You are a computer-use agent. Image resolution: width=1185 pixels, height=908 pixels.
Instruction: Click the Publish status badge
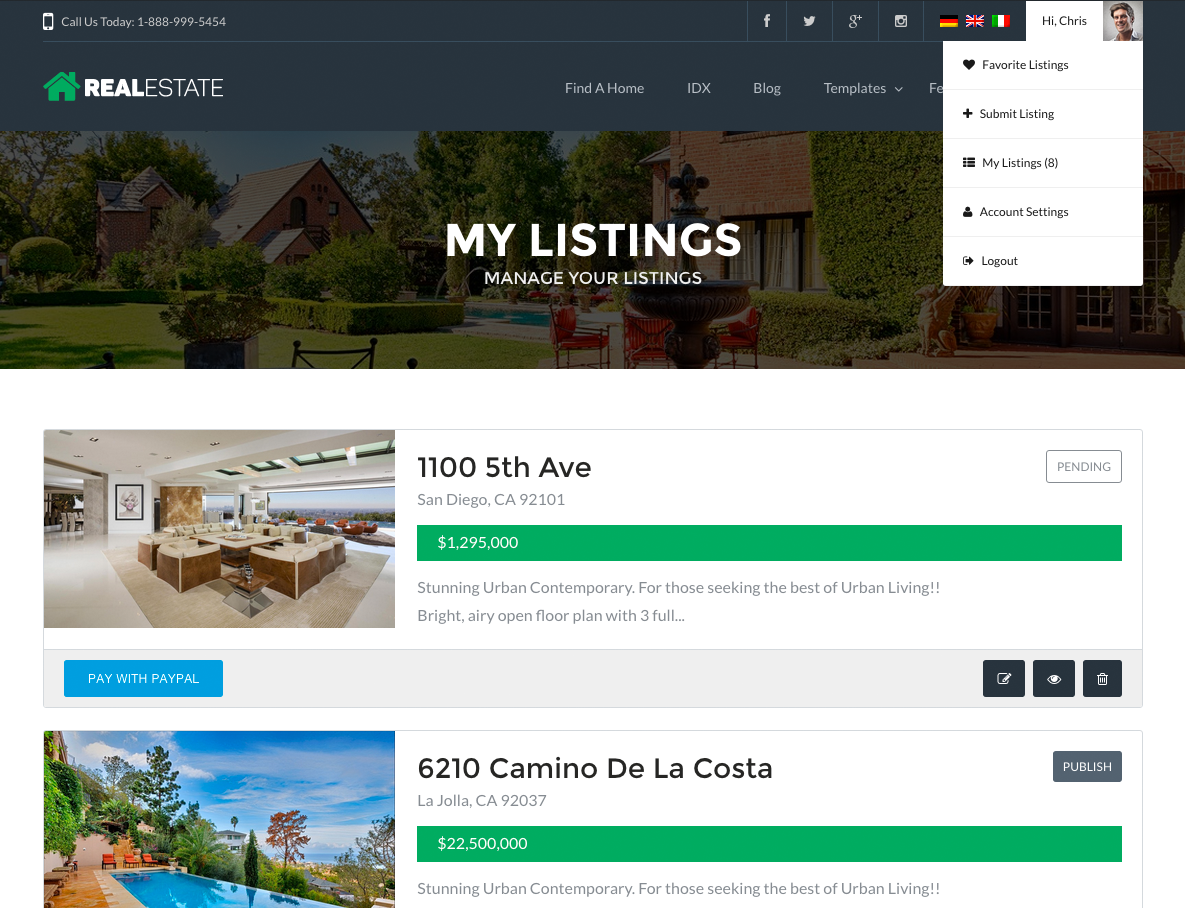point(1086,767)
